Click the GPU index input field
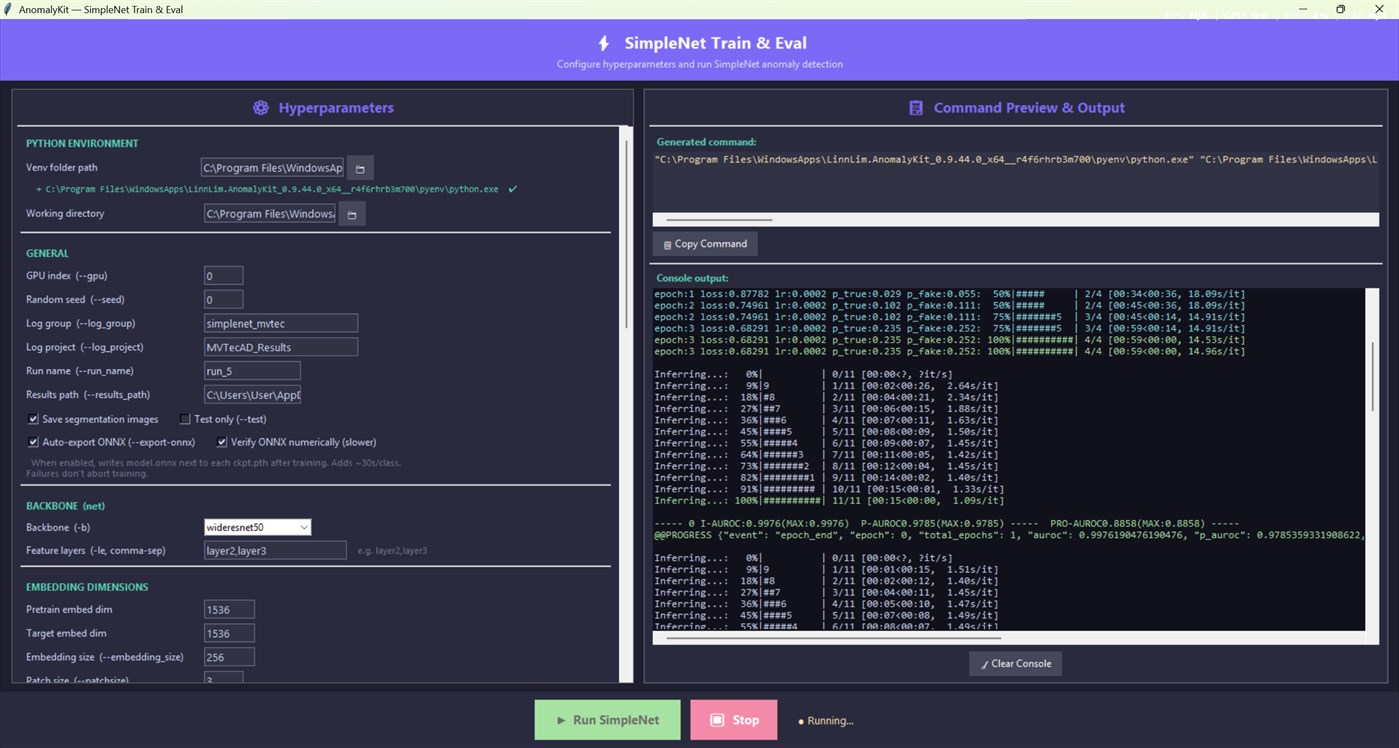This screenshot has height=748, width=1399. (x=223, y=276)
